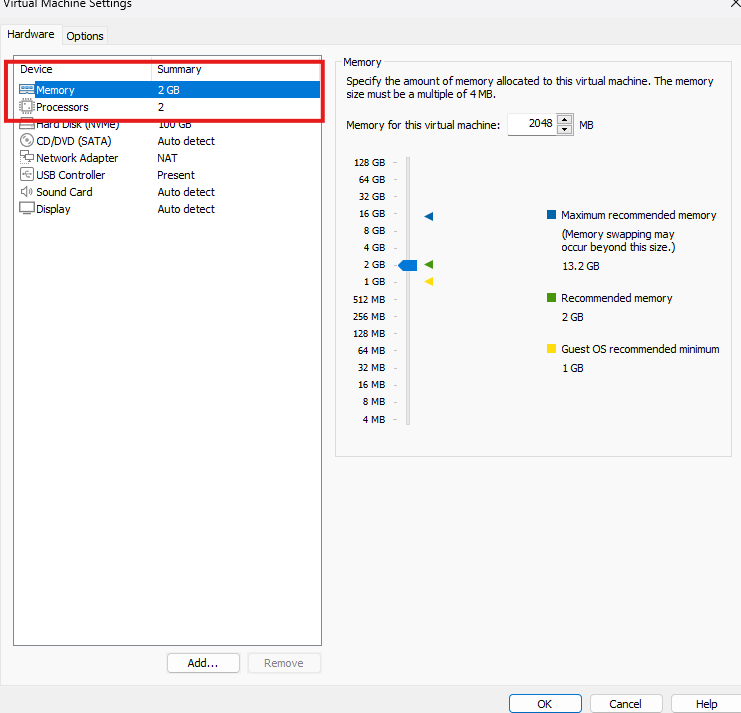Screen dimensions: 741x713
Task: Open Help for VM settings
Action: point(706,704)
